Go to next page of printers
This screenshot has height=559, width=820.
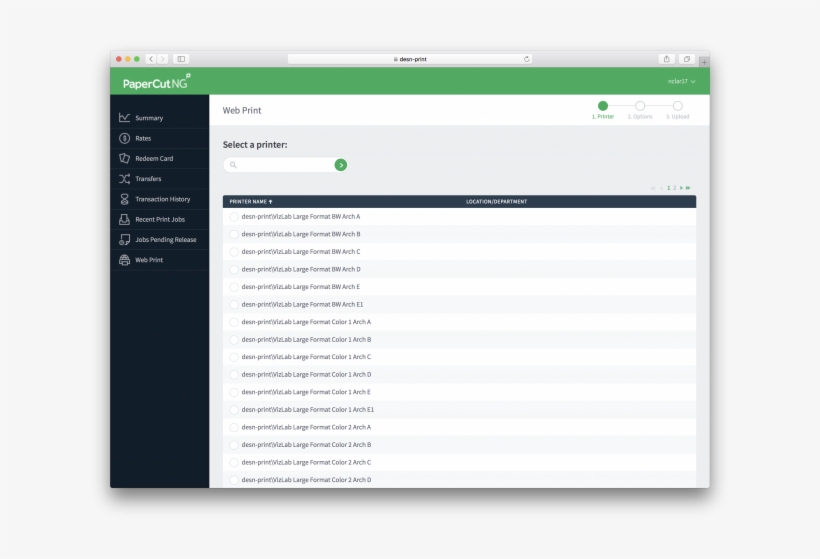tap(681, 188)
